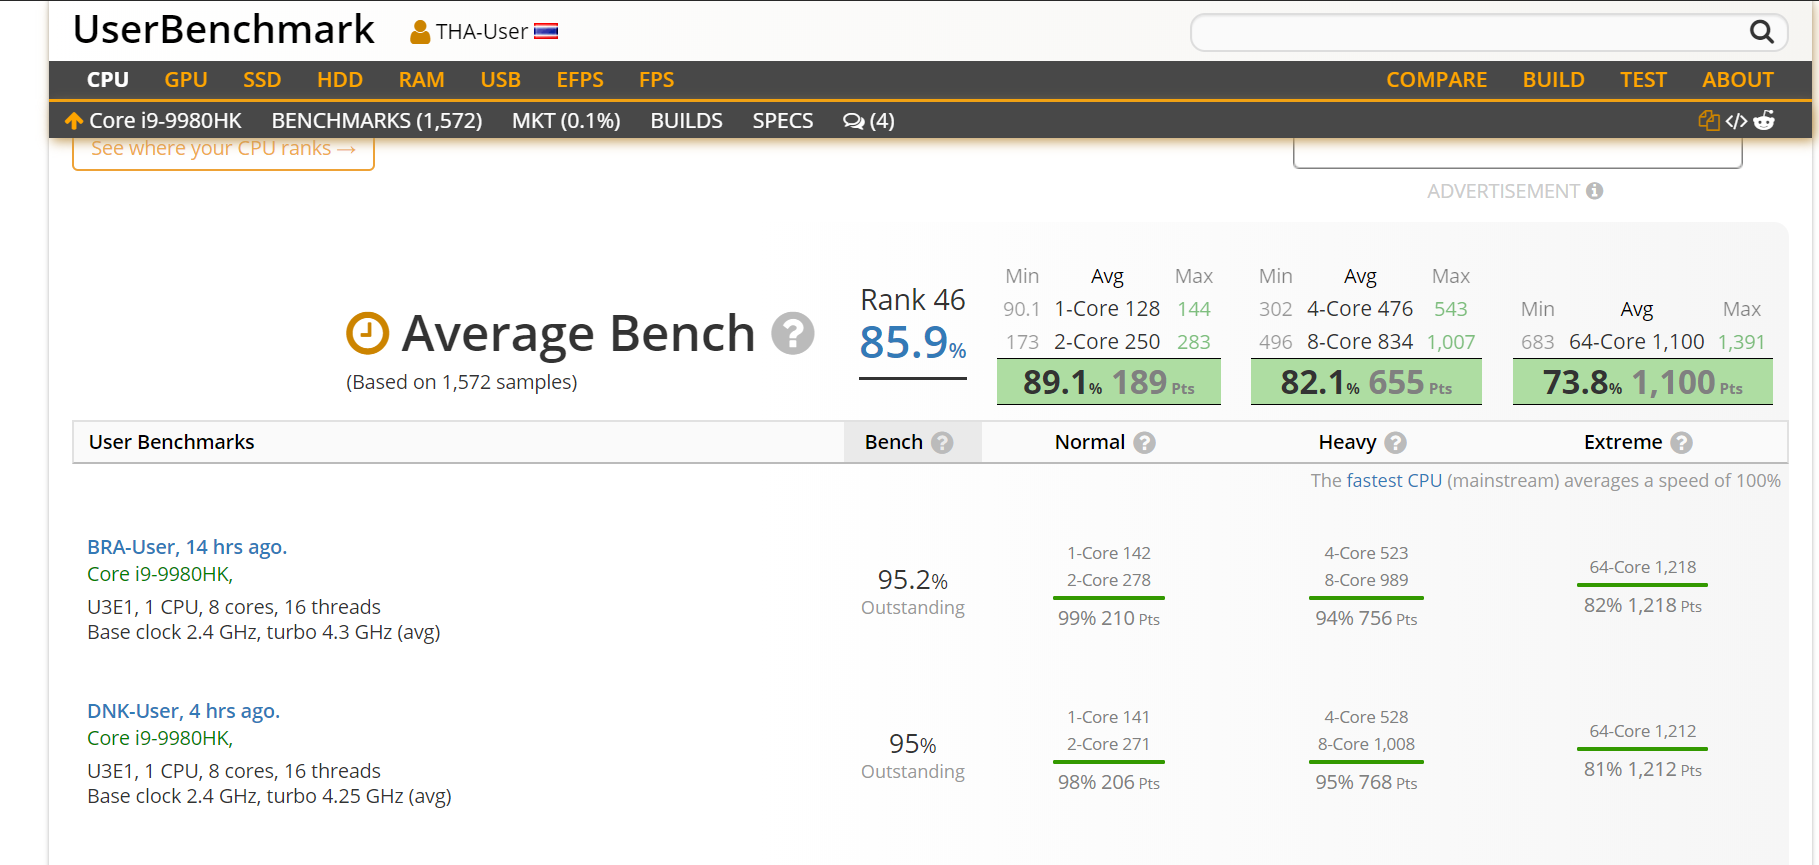The height and width of the screenshot is (865, 1819).
Task: Jump to the SPECS section
Action: pyautogui.click(x=783, y=121)
